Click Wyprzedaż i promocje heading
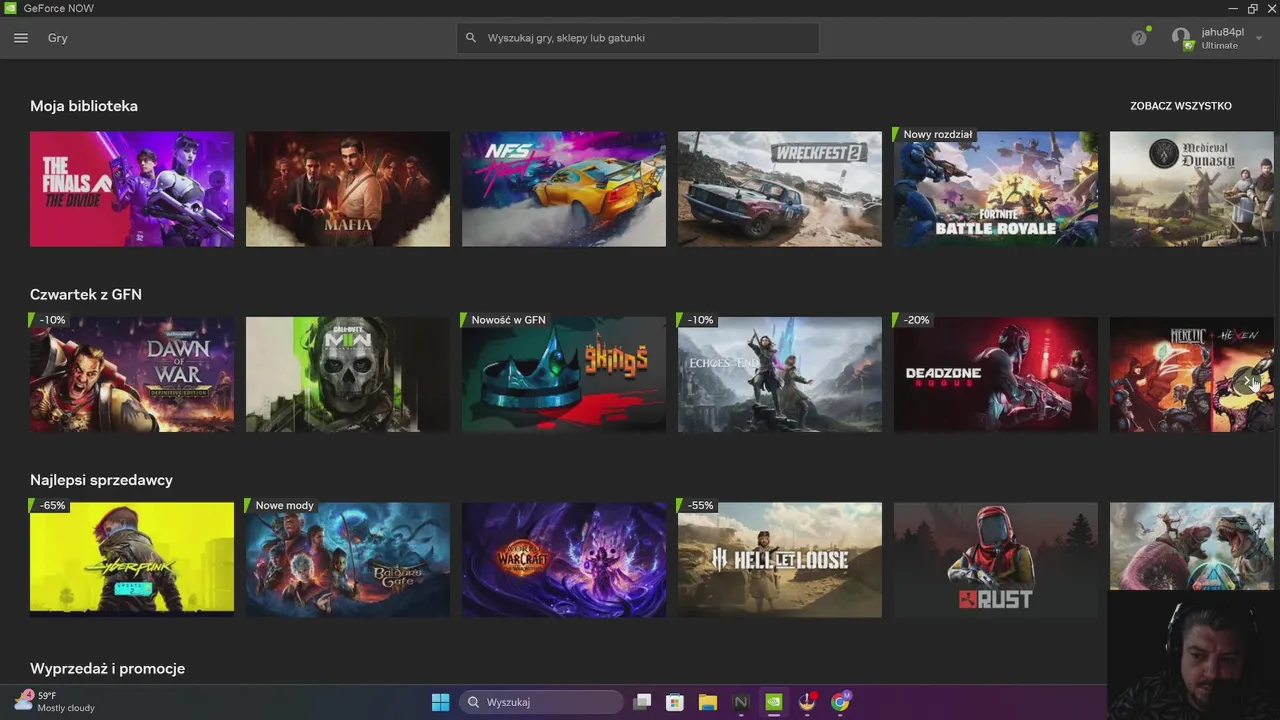The height and width of the screenshot is (720, 1280). (107, 668)
